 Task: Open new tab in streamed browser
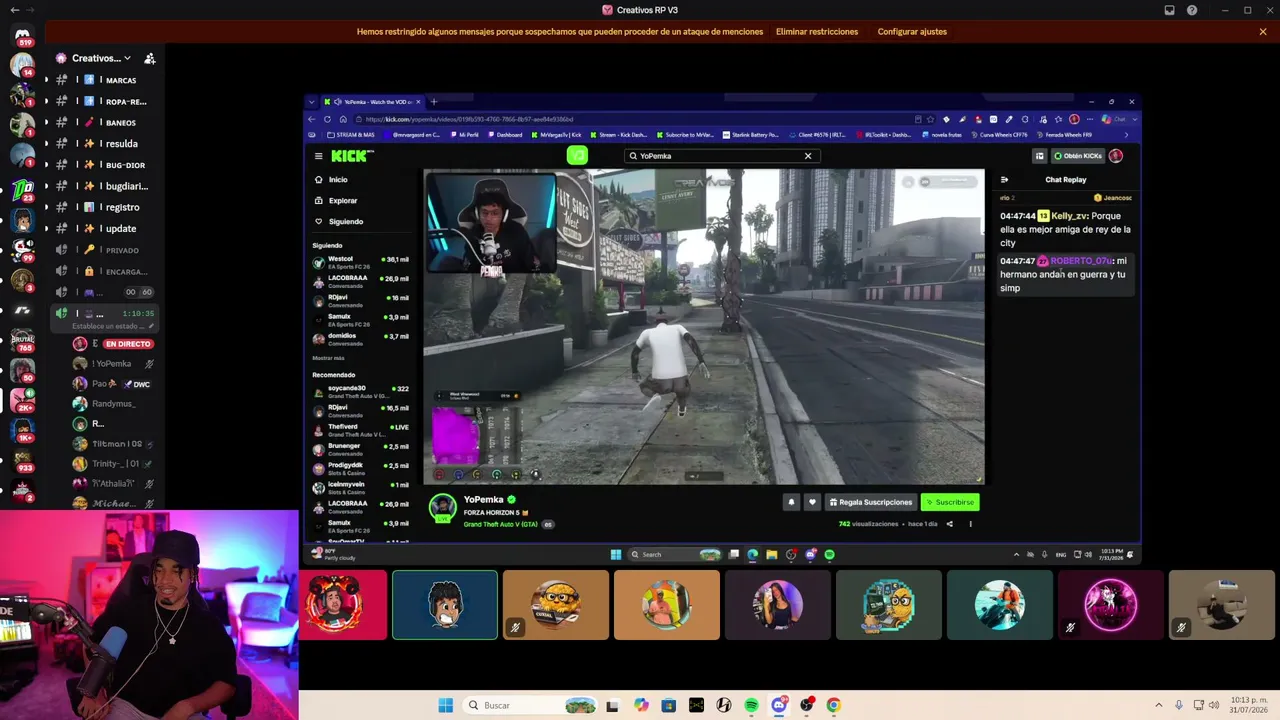tap(434, 101)
